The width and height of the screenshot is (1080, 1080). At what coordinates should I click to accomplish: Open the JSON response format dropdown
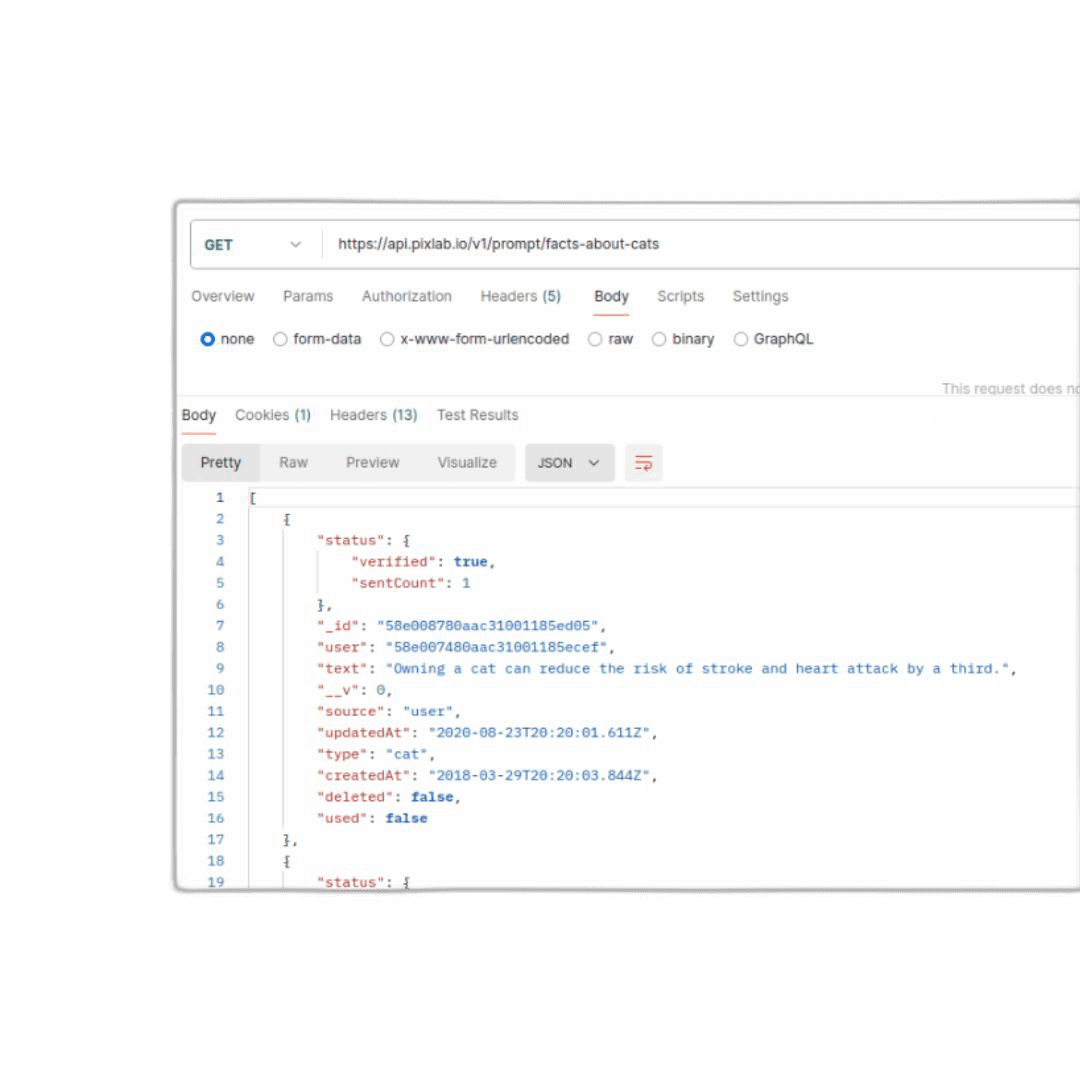tap(569, 462)
